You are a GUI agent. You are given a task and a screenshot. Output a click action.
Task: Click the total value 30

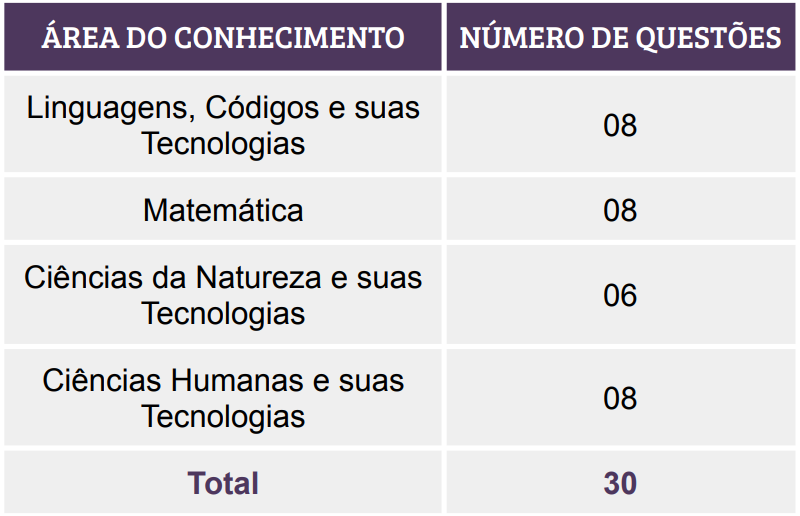(620, 482)
